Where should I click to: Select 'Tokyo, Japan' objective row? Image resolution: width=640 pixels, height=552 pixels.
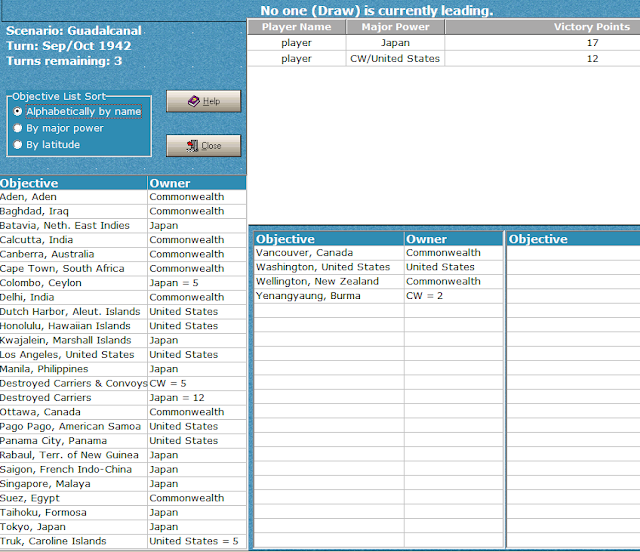click(x=123, y=527)
